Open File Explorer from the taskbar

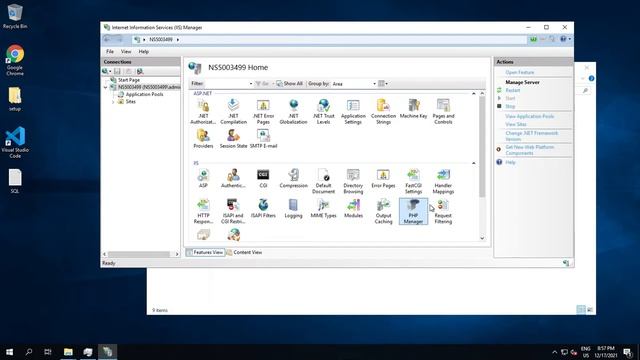click(68, 352)
